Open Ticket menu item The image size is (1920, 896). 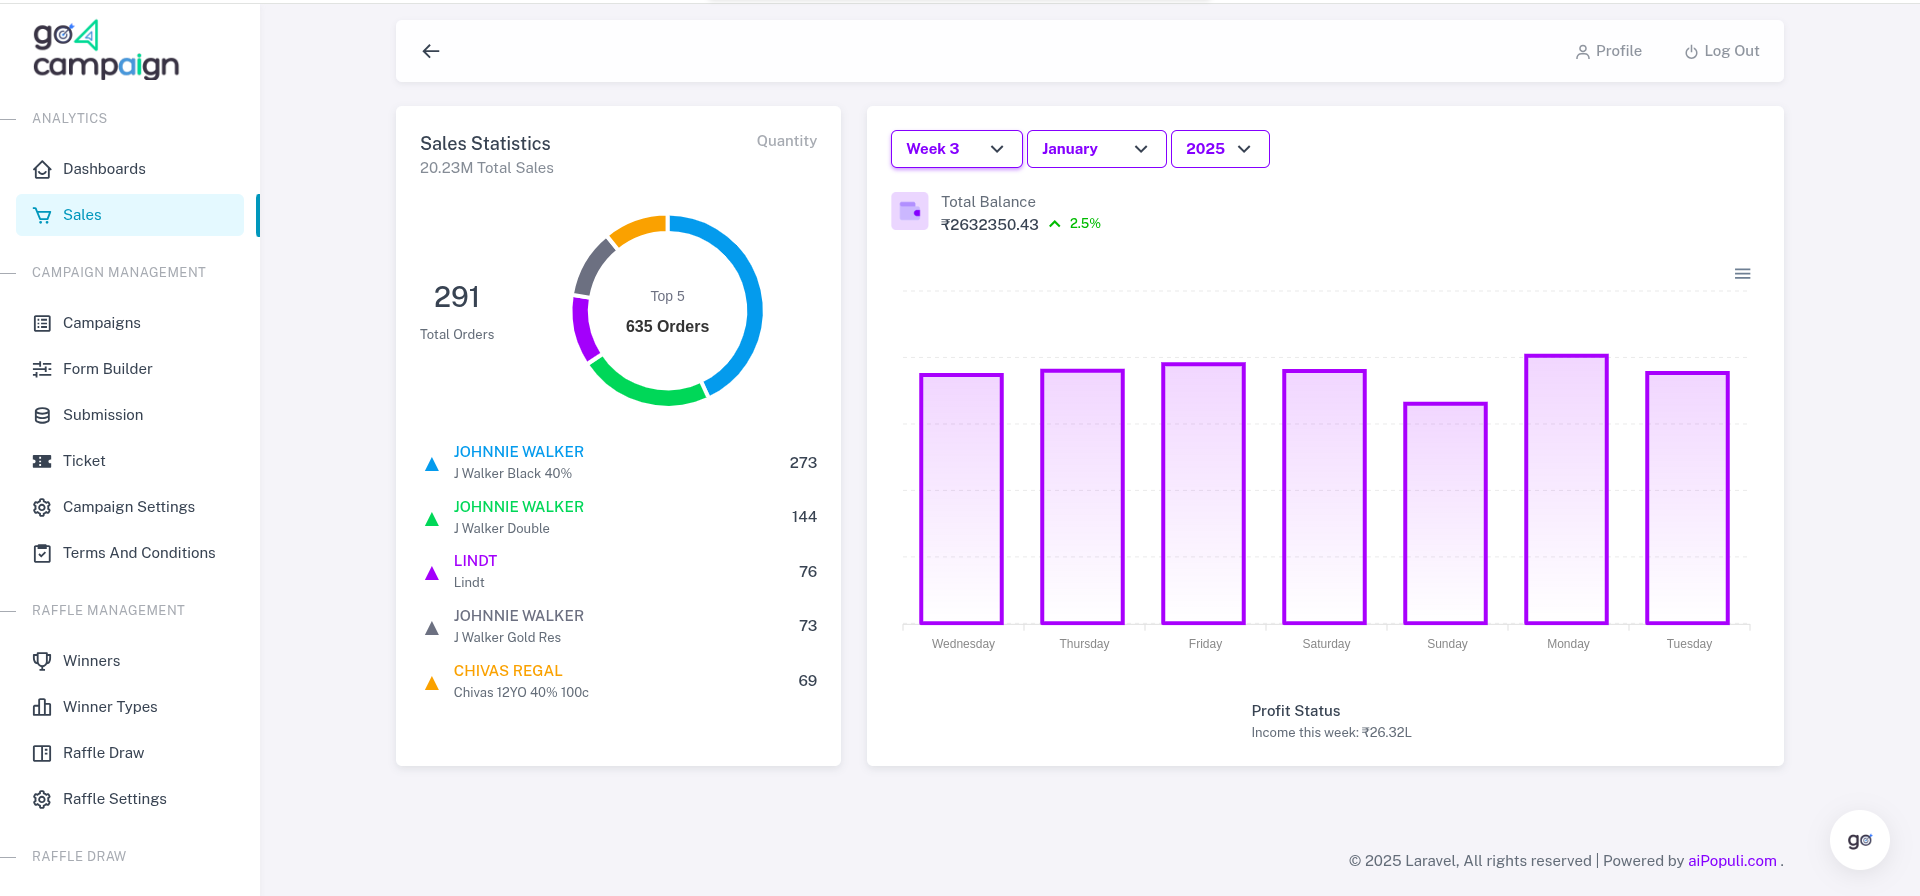coord(130,461)
